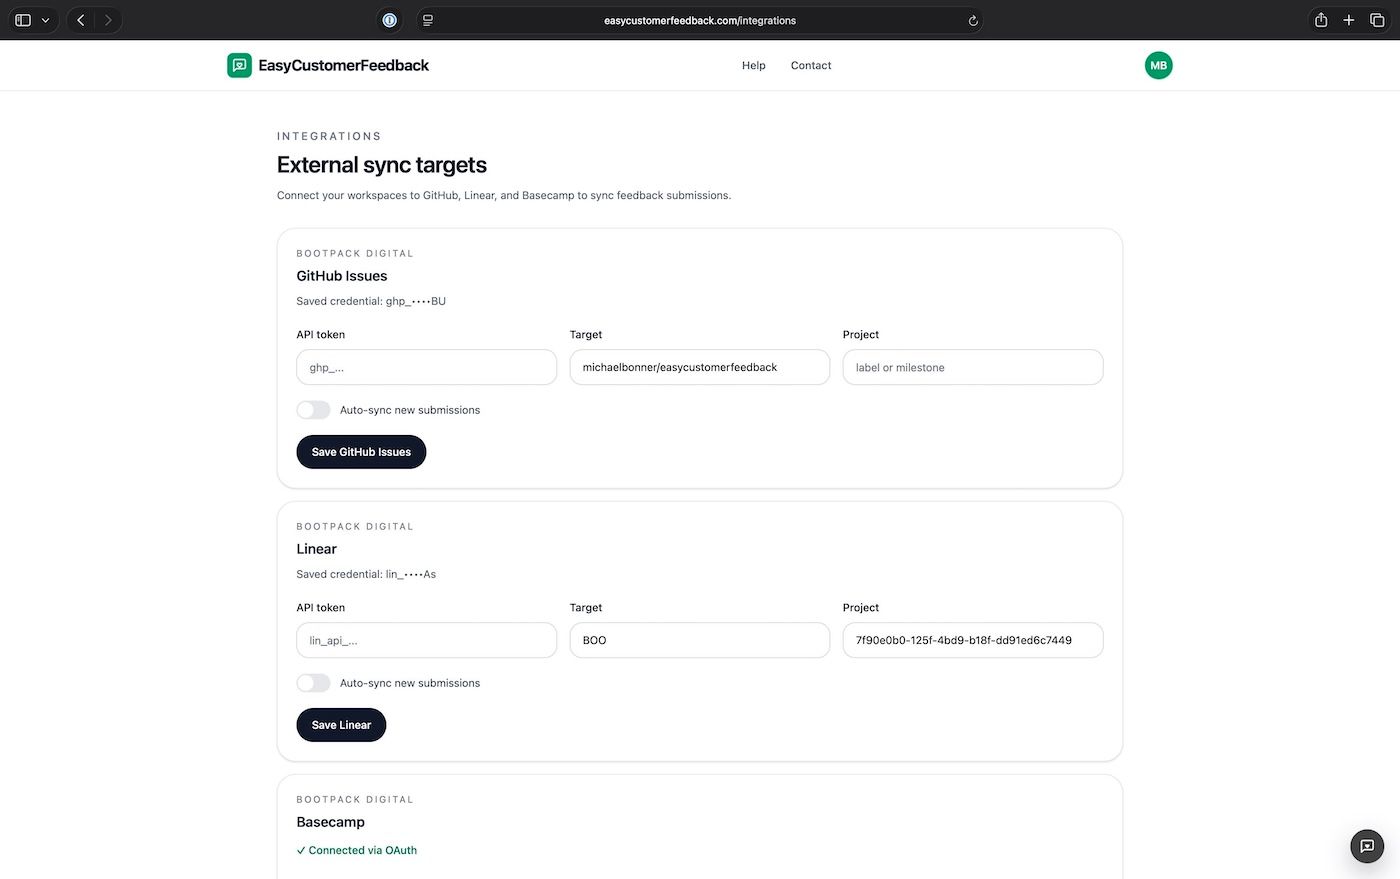Expand the sidebar options chevron dropdown
The height and width of the screenshot is (879, 1400).
[x=45, y=19]
